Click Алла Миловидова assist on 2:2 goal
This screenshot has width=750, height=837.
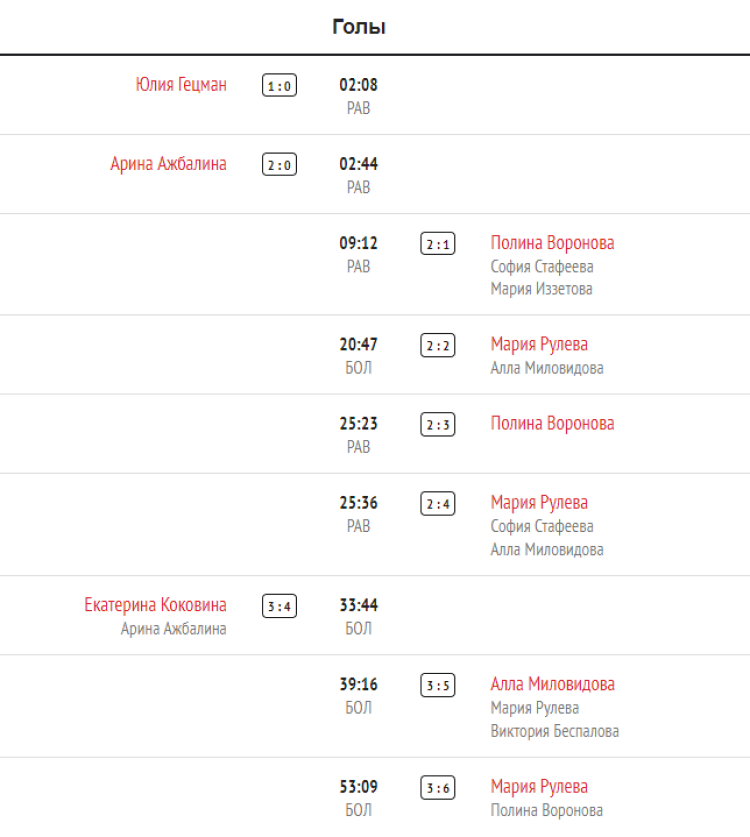pyautogui.click(x=546, y=368)
